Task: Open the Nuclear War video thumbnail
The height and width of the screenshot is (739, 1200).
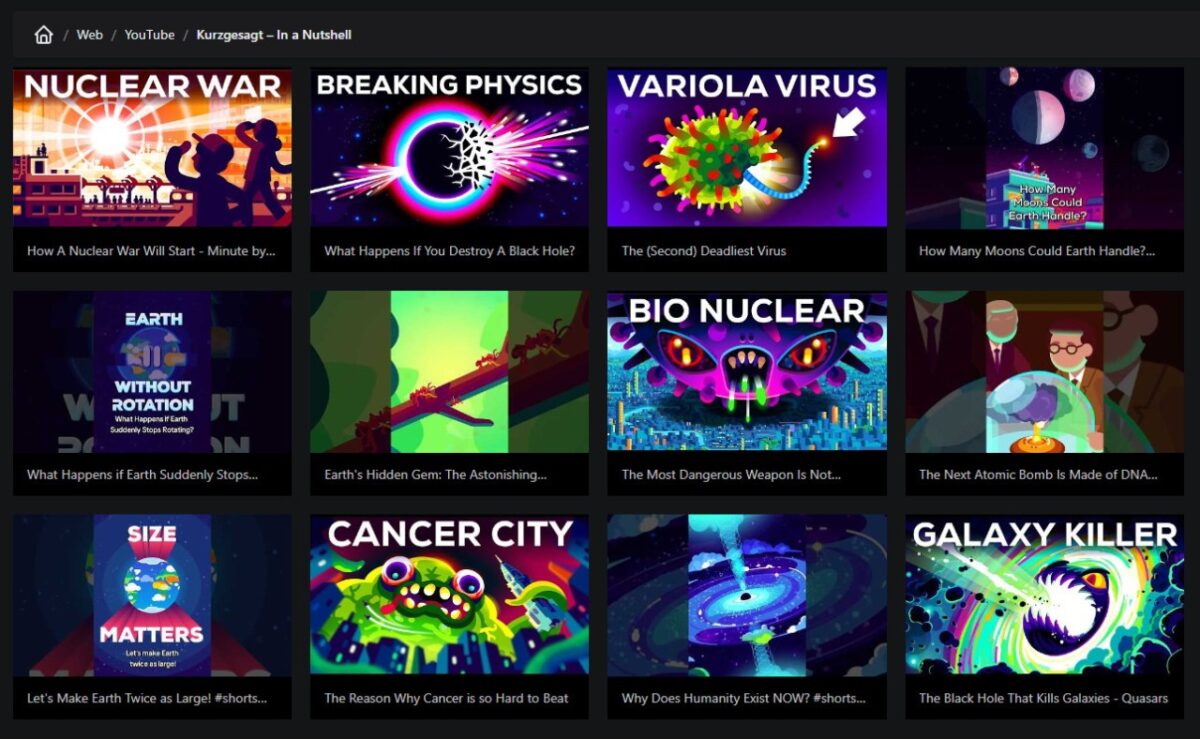Action: 152,148
